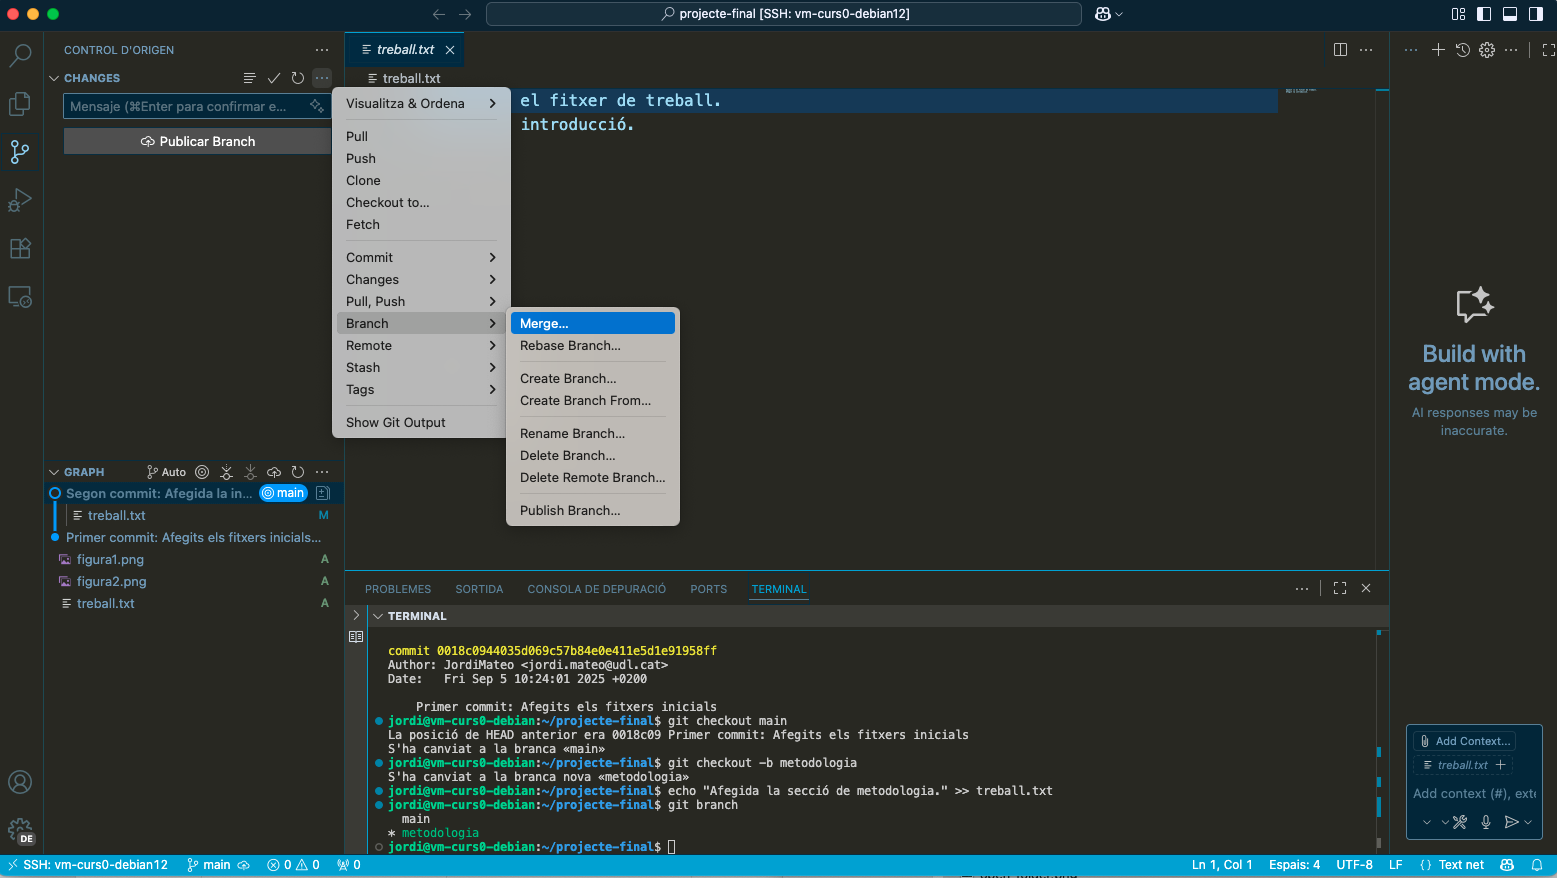Collapse the Graph section
The image size is (1557, 878).
pos(54,472)
